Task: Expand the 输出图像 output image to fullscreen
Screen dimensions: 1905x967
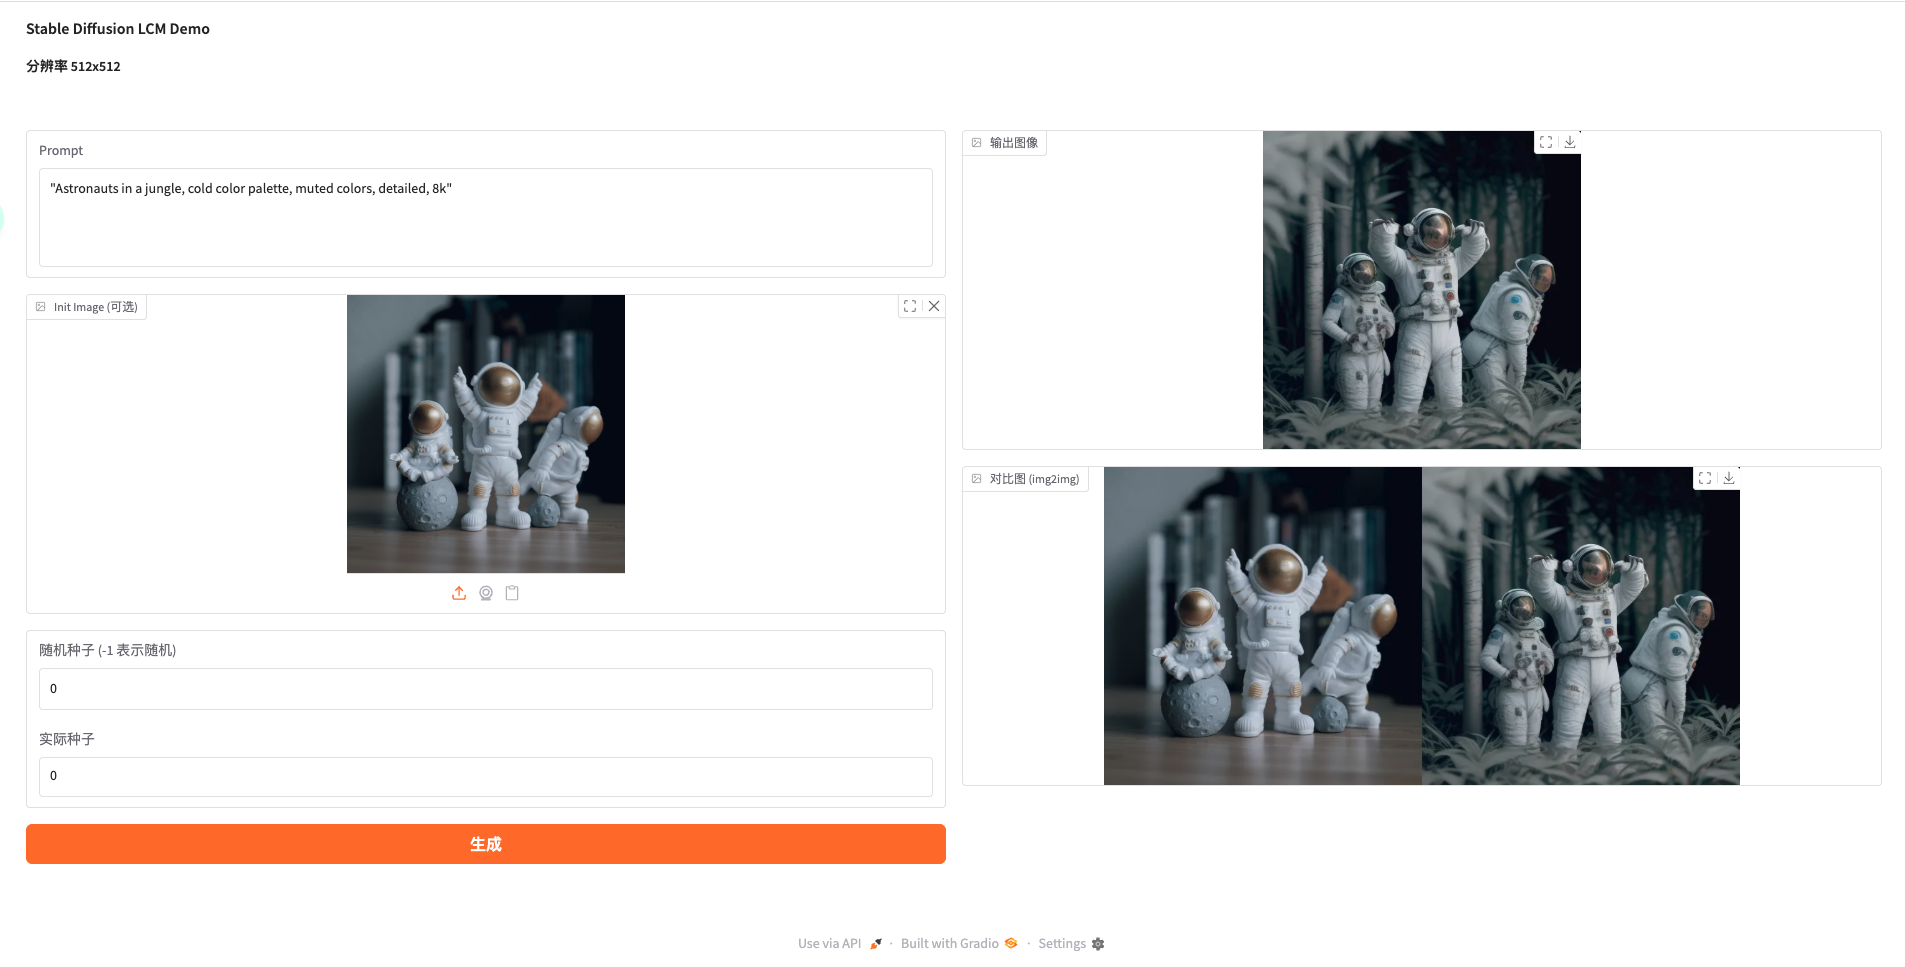Action: pos(1546,142)
